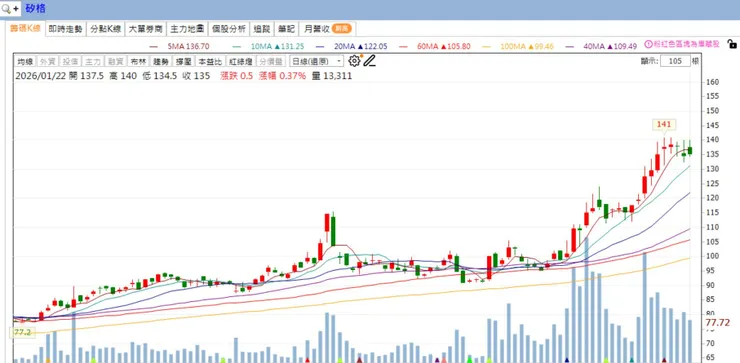
Task: Toggle the 趨勢 trend overlay
Action: pos(160,61)
